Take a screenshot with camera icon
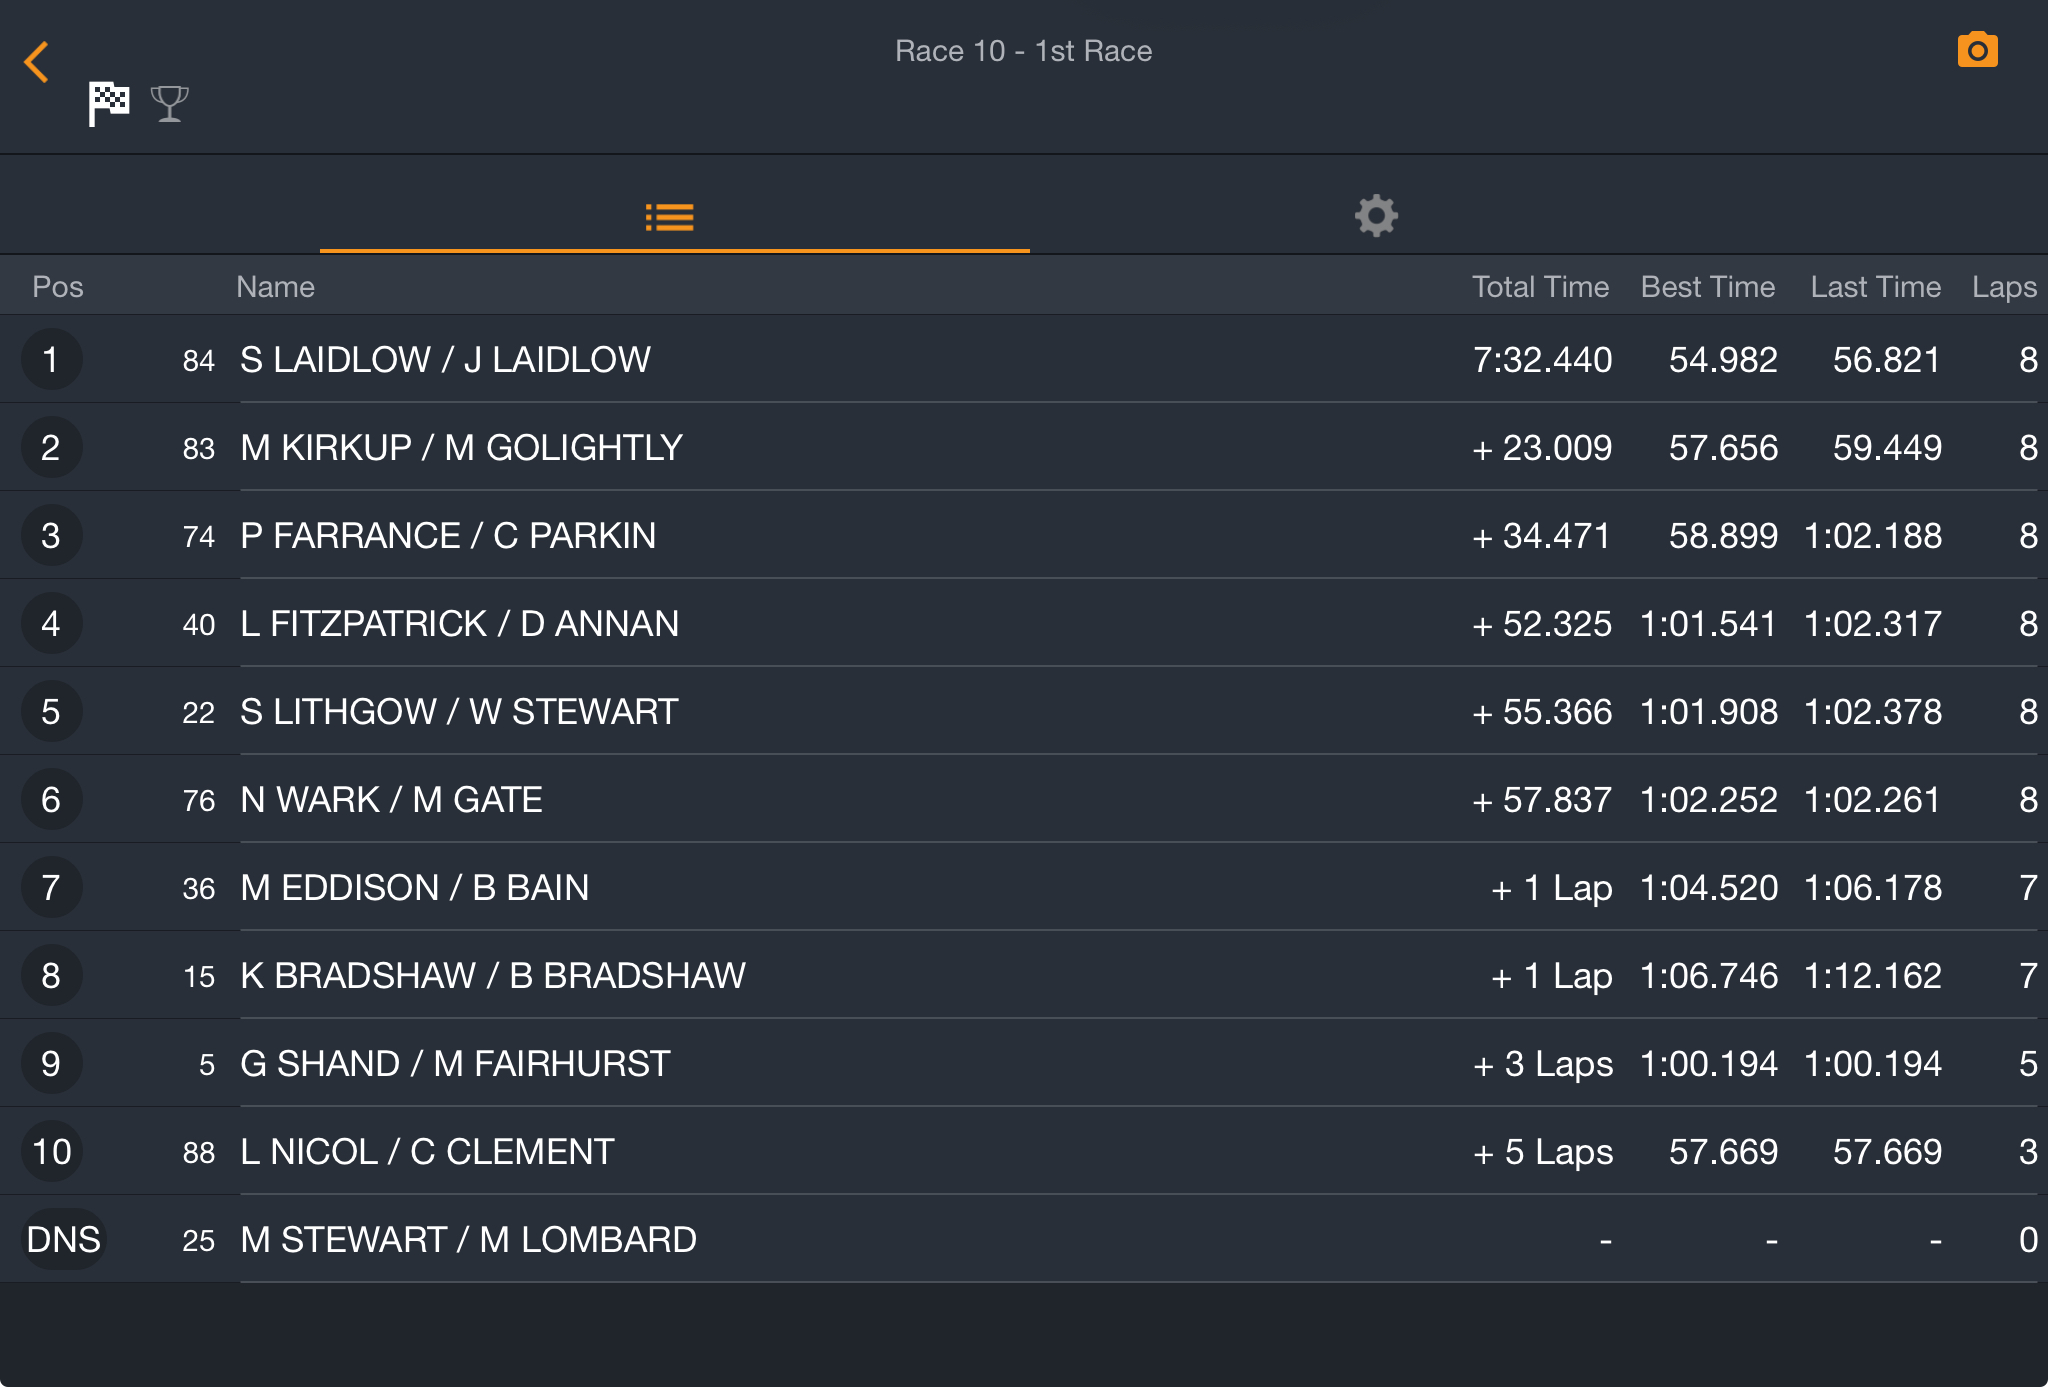 click(1977, 50)
